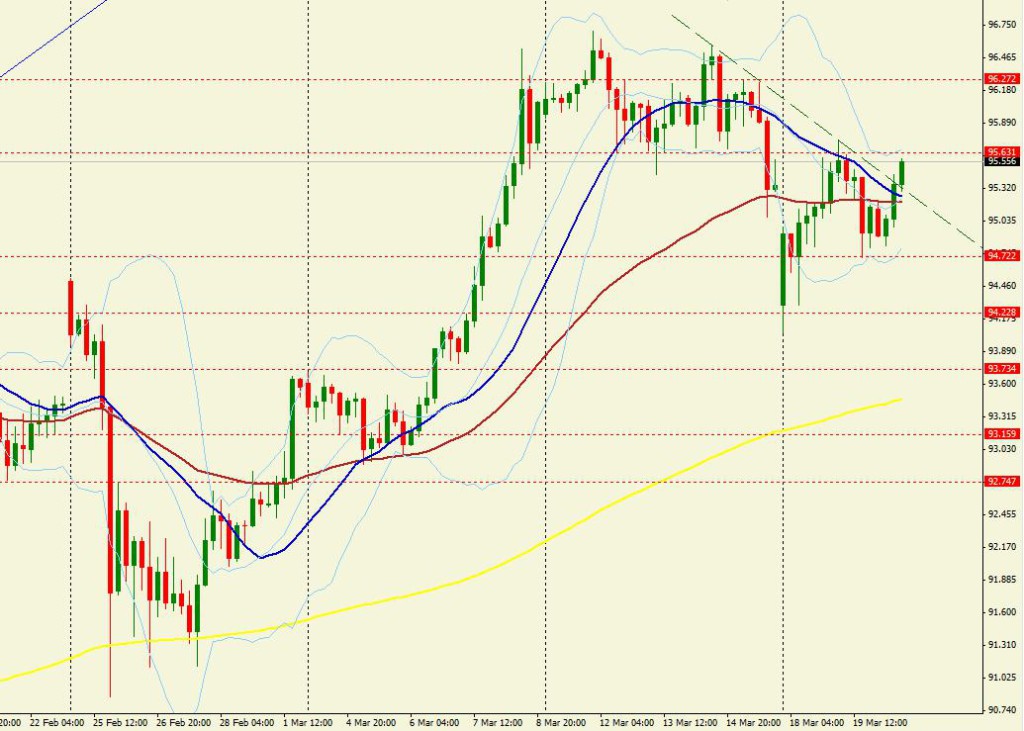Select the 92.747 red price level label

(1001, 481)
